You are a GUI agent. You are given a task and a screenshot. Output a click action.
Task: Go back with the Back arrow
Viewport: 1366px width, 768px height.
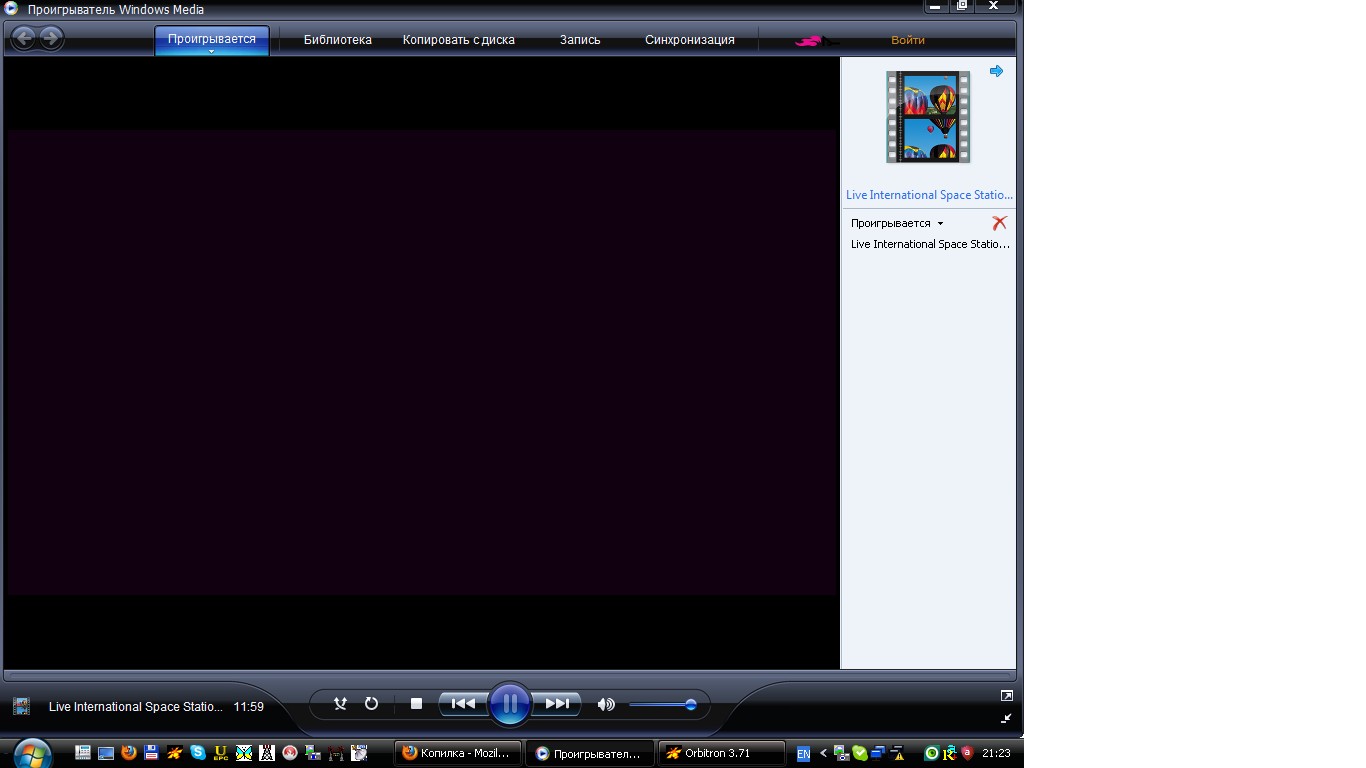[x=23, y=38]
